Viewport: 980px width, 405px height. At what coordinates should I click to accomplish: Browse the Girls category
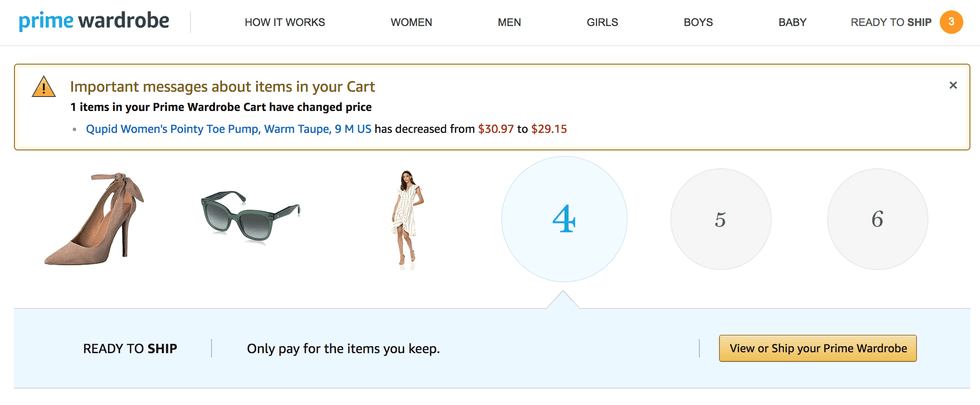point(602,23)
